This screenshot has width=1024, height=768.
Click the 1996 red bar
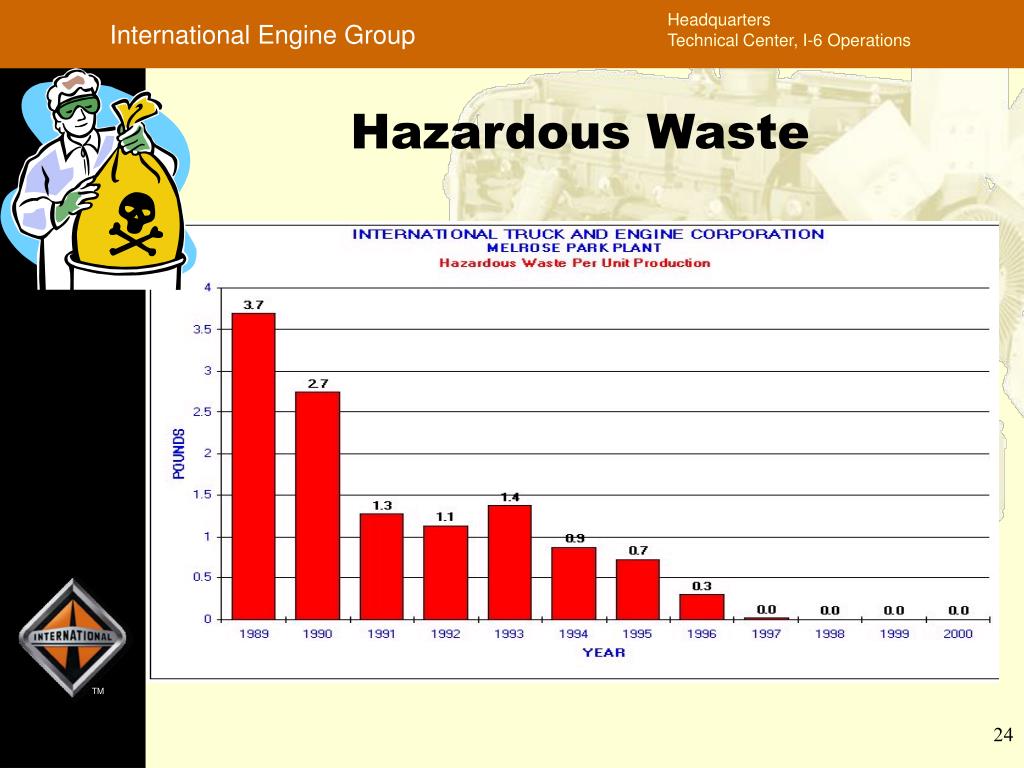tap(701, 607)
